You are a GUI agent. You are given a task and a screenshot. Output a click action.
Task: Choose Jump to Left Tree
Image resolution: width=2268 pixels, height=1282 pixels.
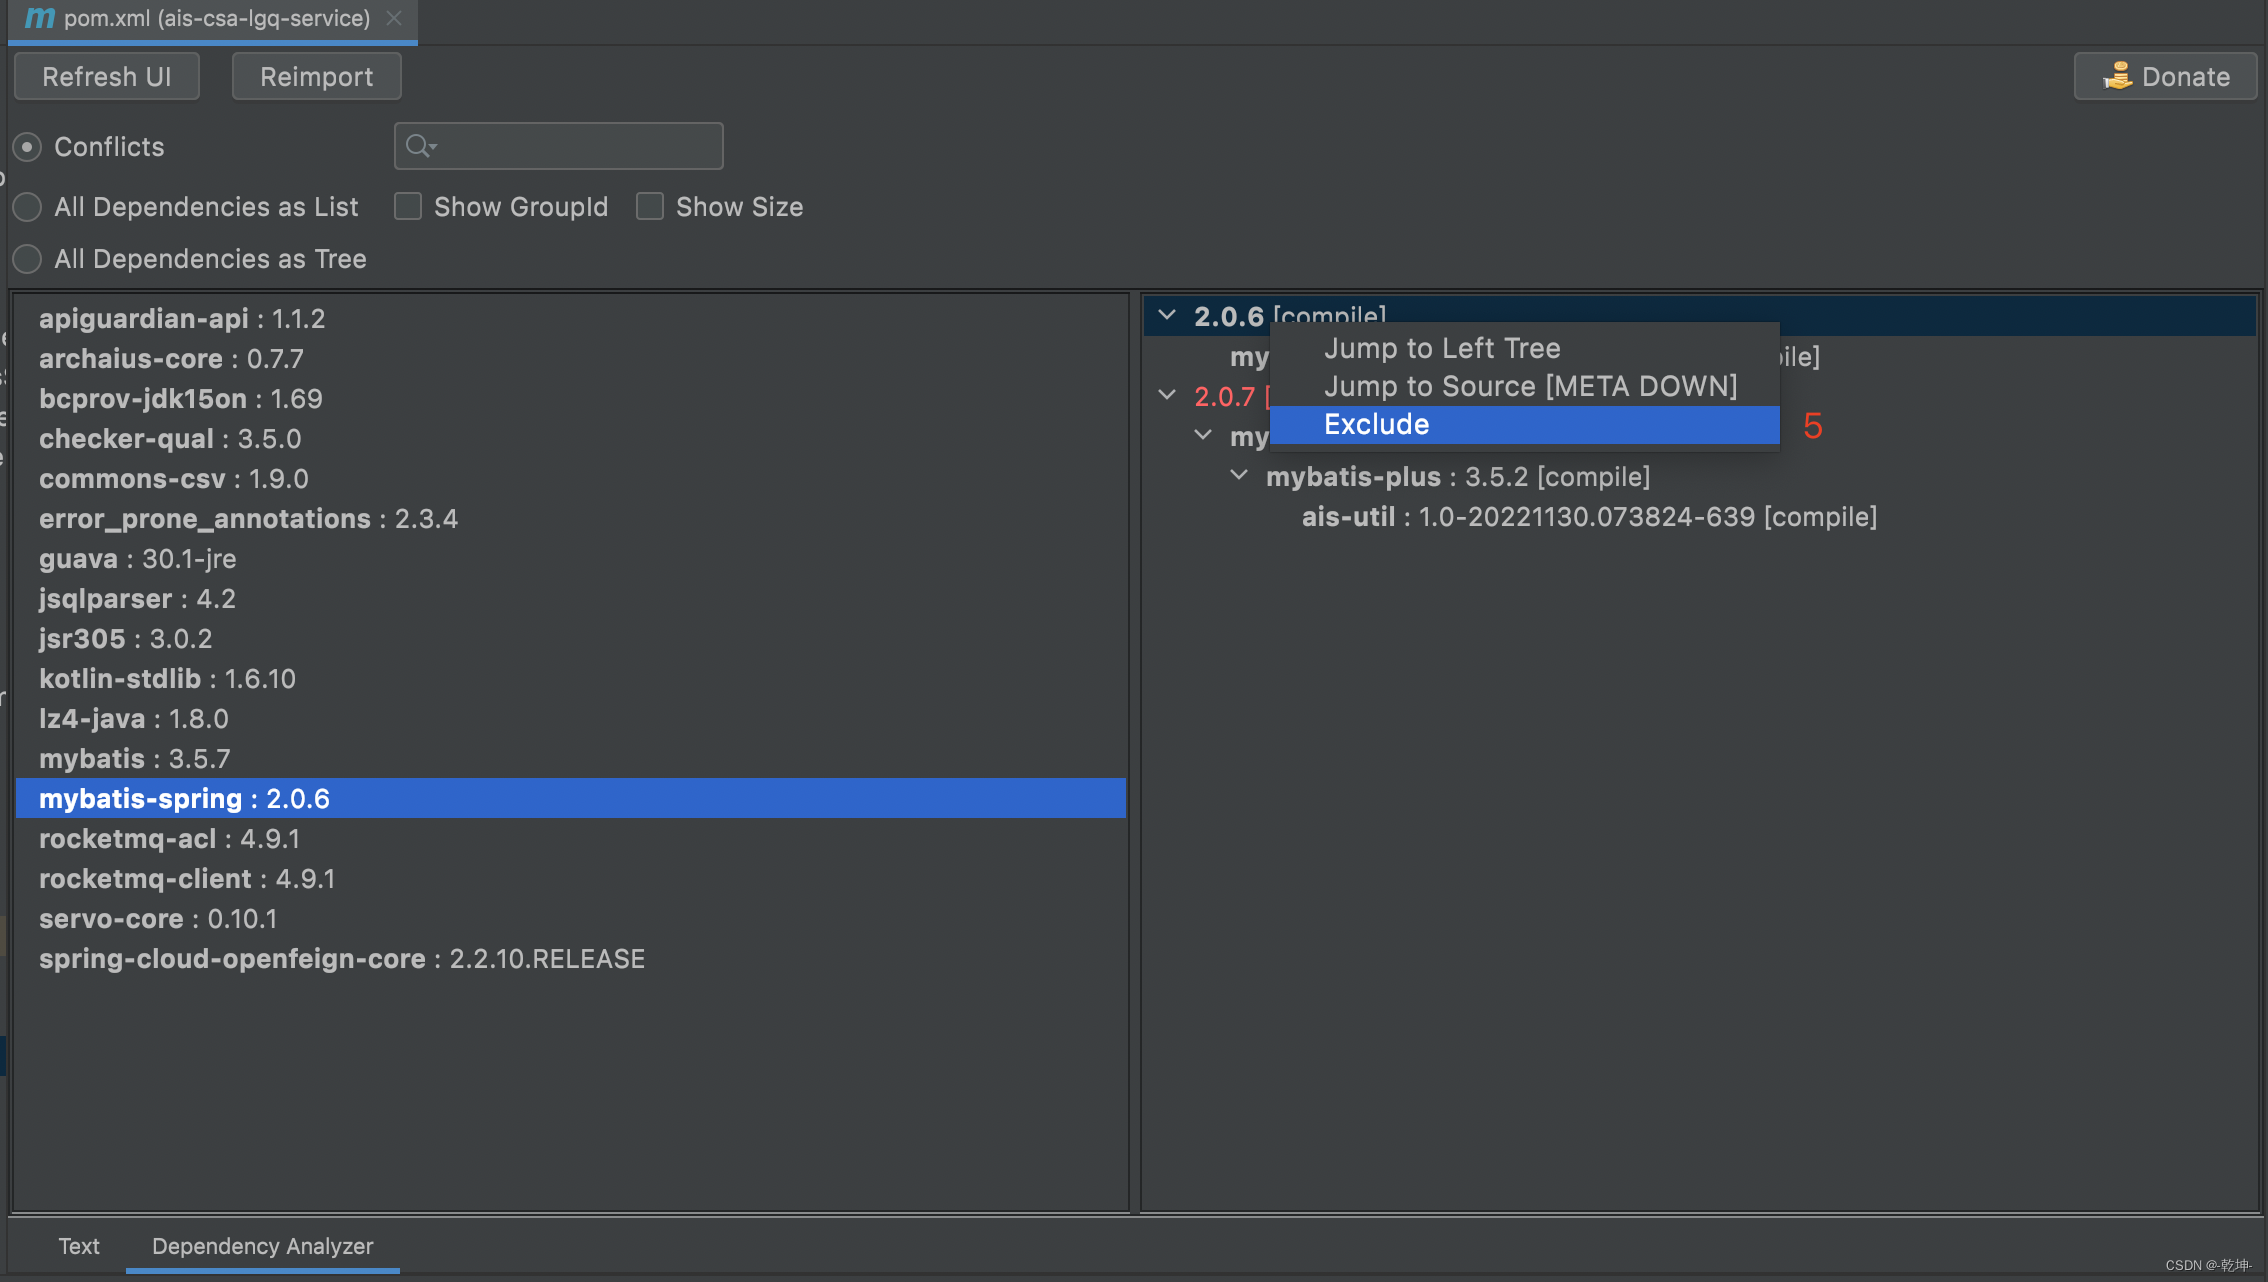(1524, 348)
